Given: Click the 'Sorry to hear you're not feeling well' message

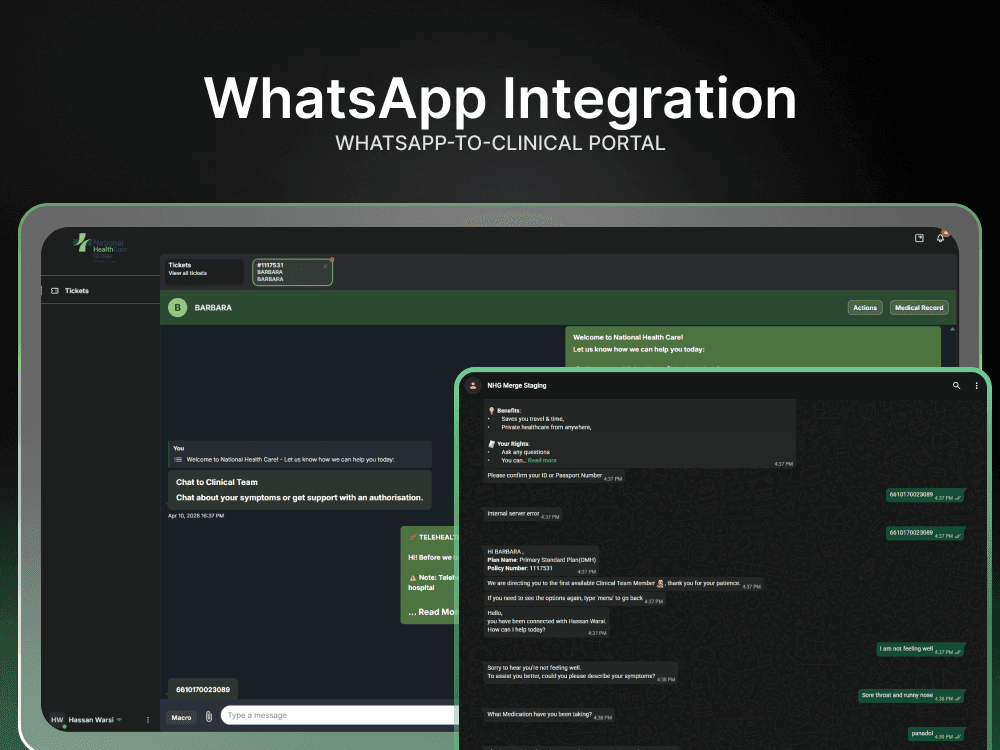Looking at the screenshot, I should [580, 672].
